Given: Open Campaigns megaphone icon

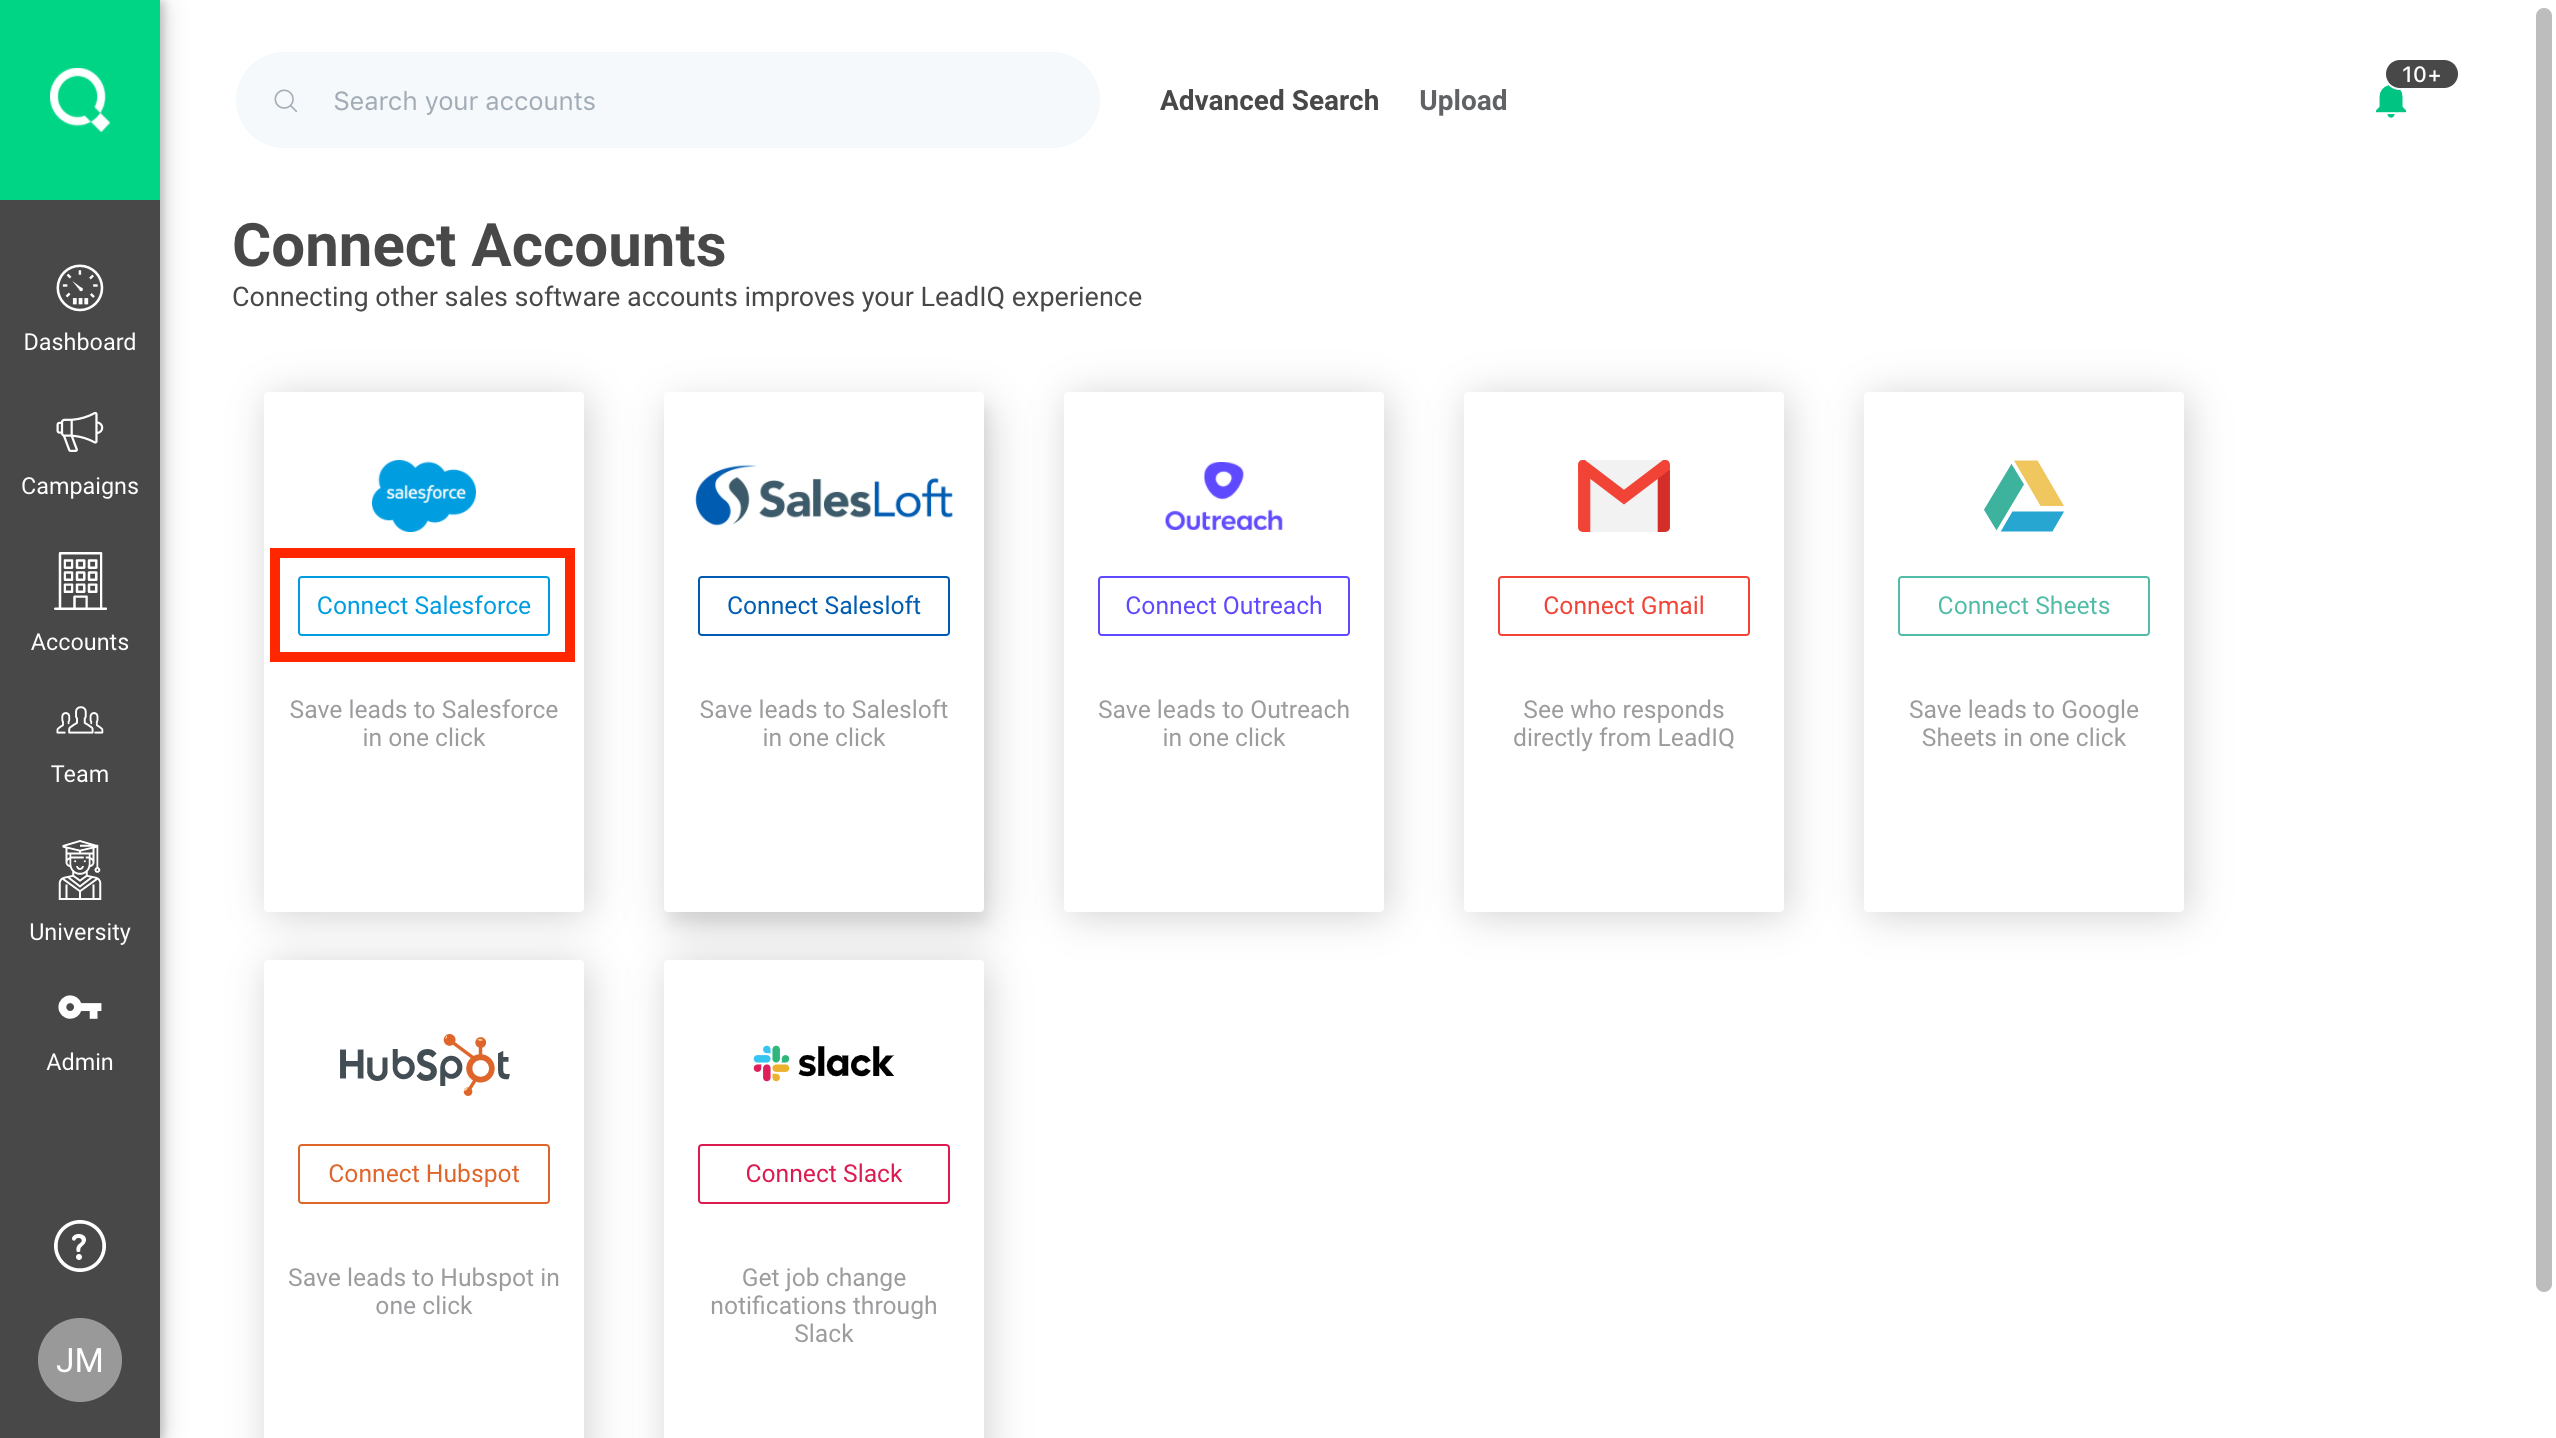Looking at the screenshot, I should tap(79, 432).
